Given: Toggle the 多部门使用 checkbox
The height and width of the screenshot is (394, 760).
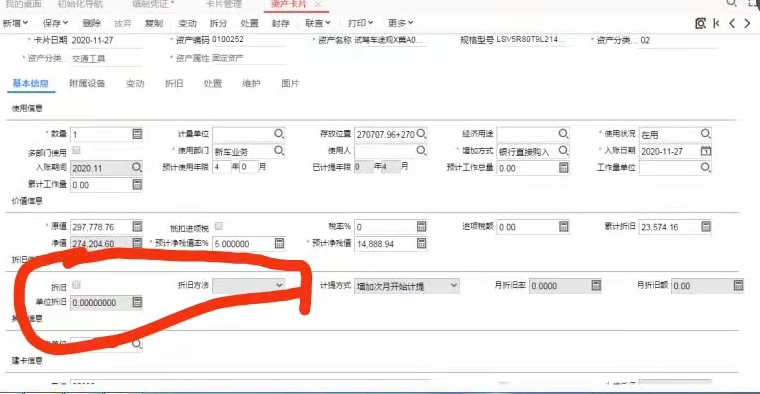Looking at the screenshot, I should [76, 151].
